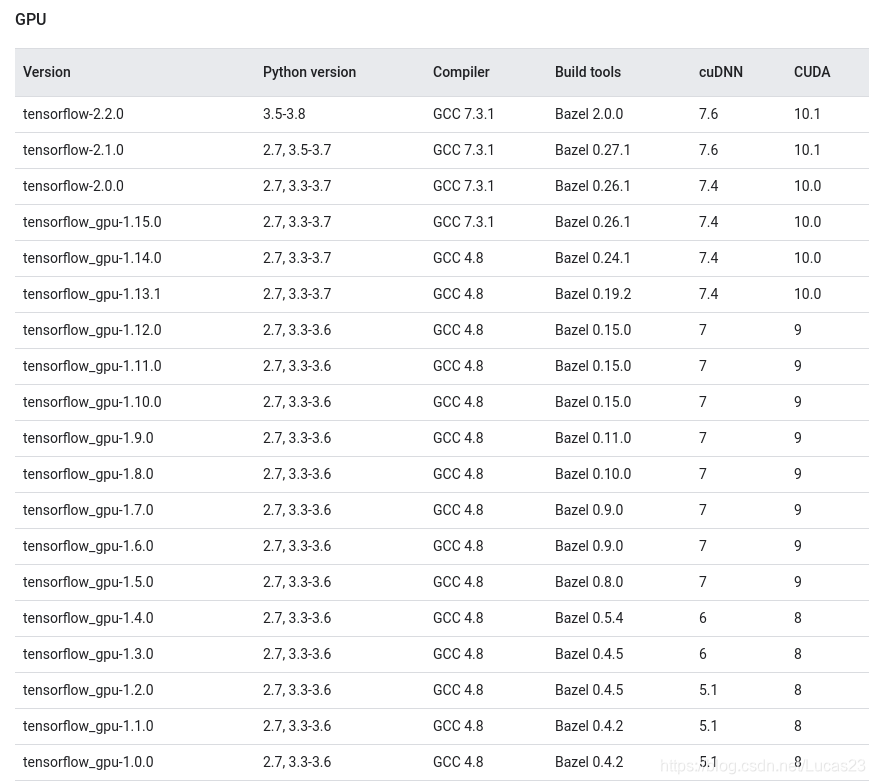
Task: Select the tensorflow_gpu-1.12.0 cell
Action: pyautogui.click(x=92, y=330)
